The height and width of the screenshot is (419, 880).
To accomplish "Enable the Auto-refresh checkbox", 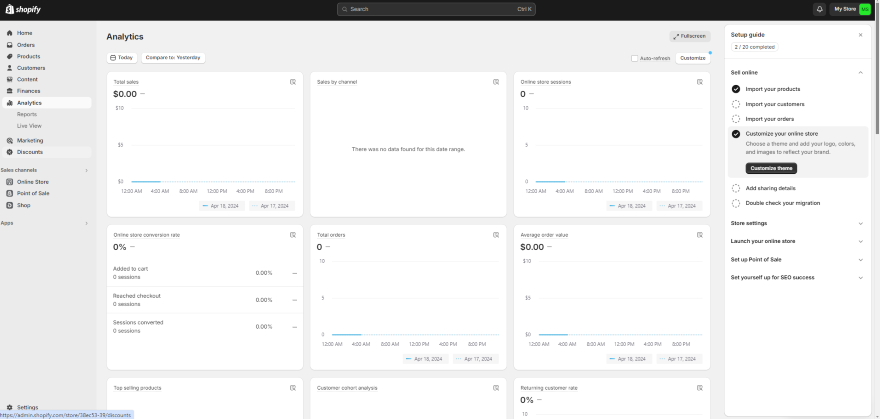I will pos(634,58).
